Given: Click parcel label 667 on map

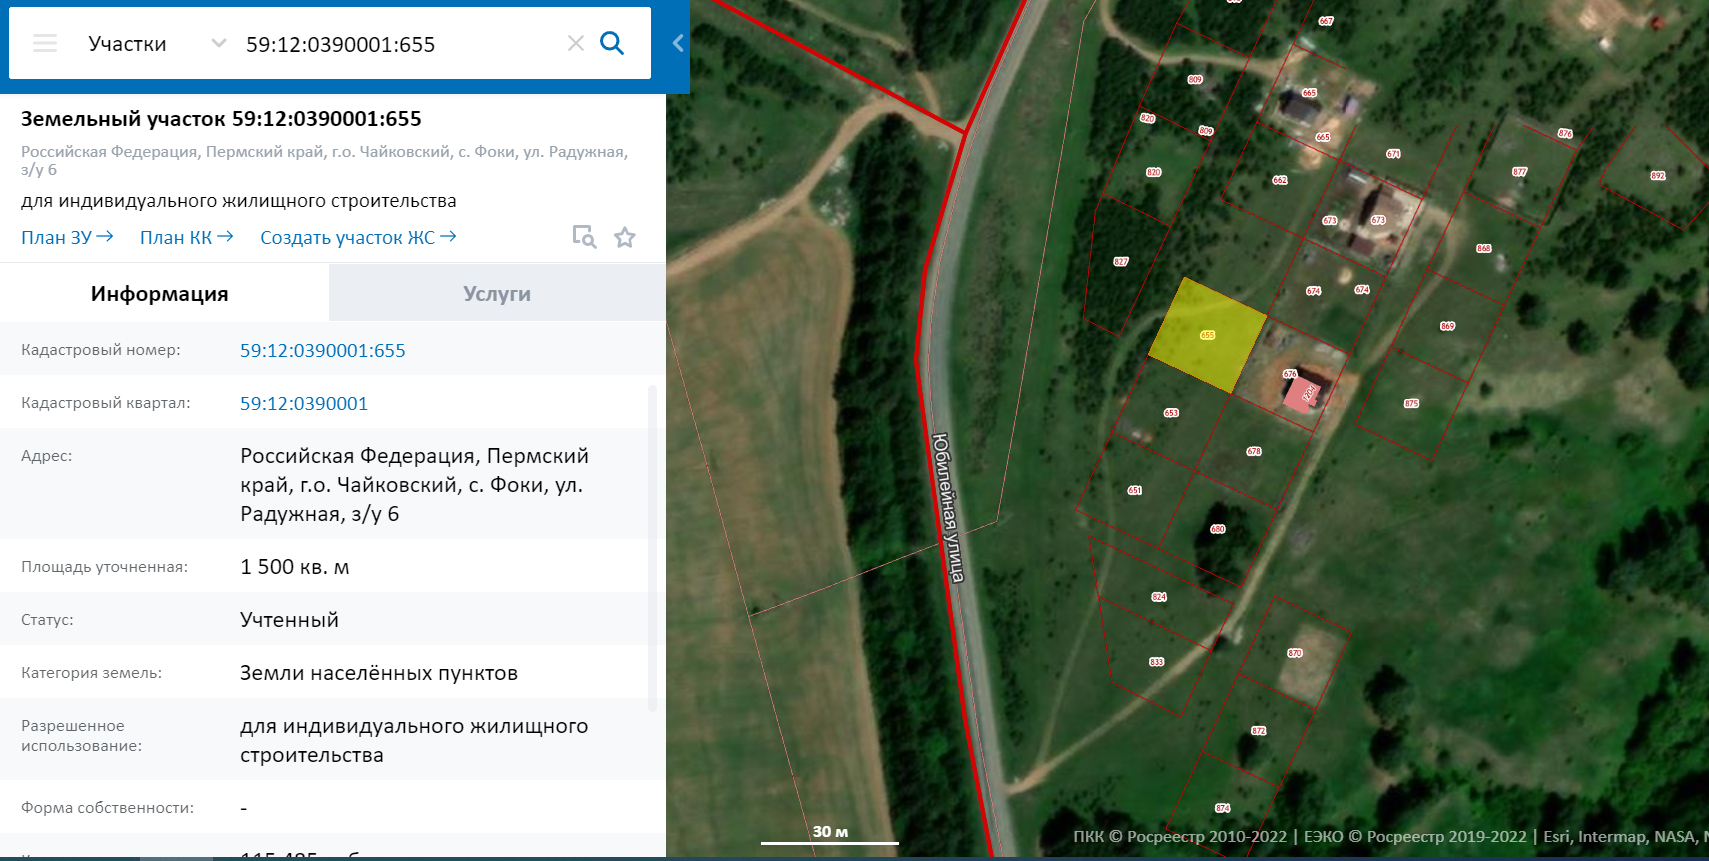Looking at the screenshot, I should coord(1326,21).
